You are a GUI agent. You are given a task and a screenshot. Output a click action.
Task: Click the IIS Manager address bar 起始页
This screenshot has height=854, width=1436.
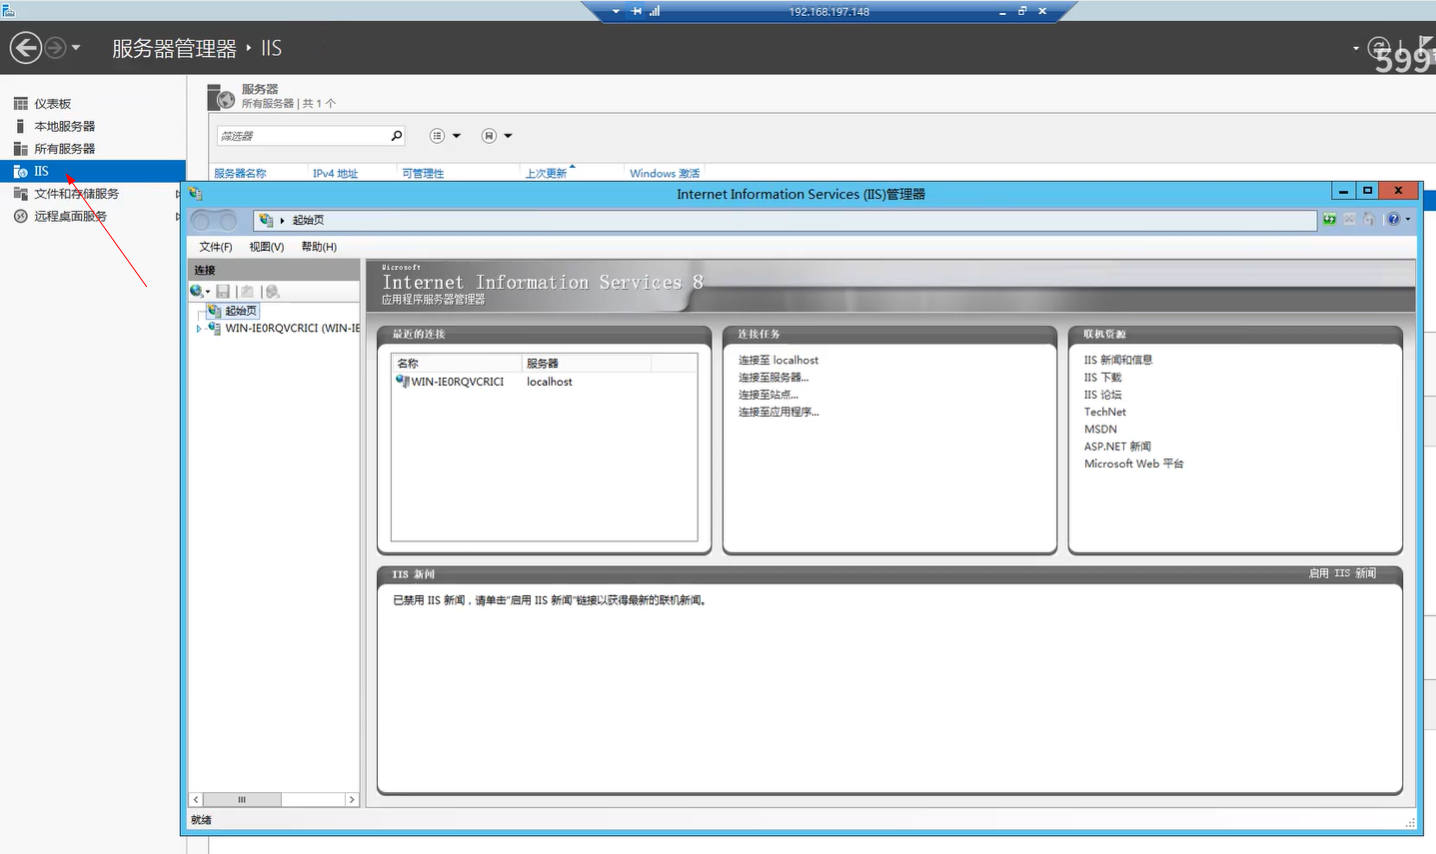click(x=785, y=220)
